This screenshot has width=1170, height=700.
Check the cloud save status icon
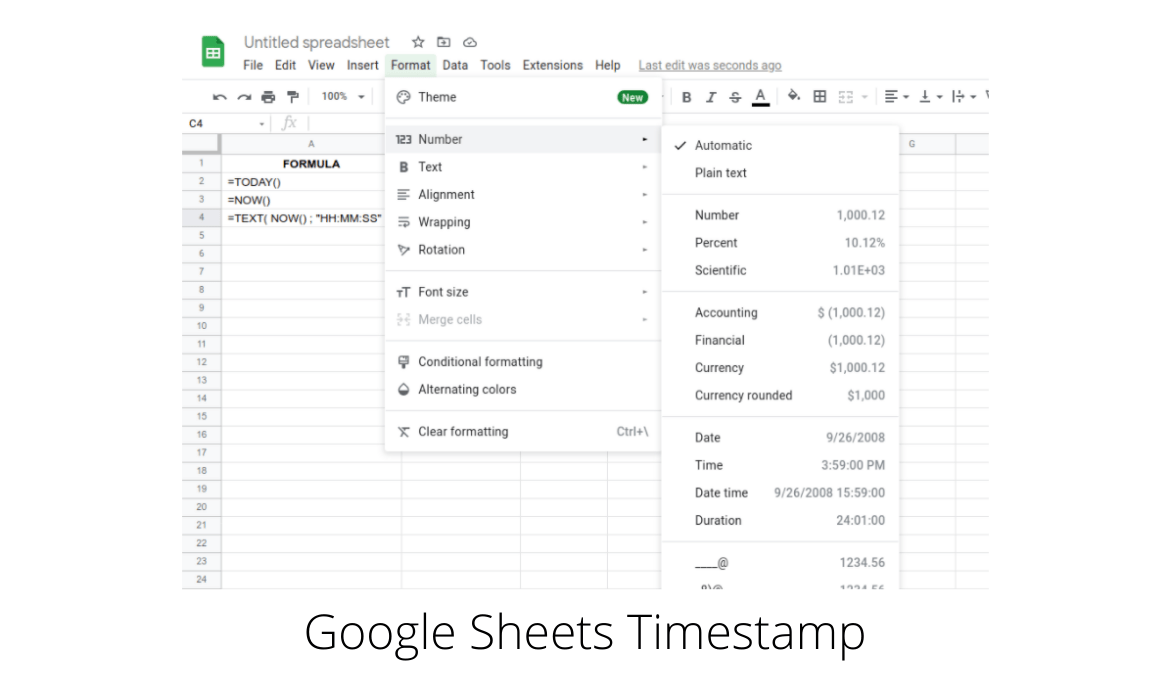[x=469, y=42]
